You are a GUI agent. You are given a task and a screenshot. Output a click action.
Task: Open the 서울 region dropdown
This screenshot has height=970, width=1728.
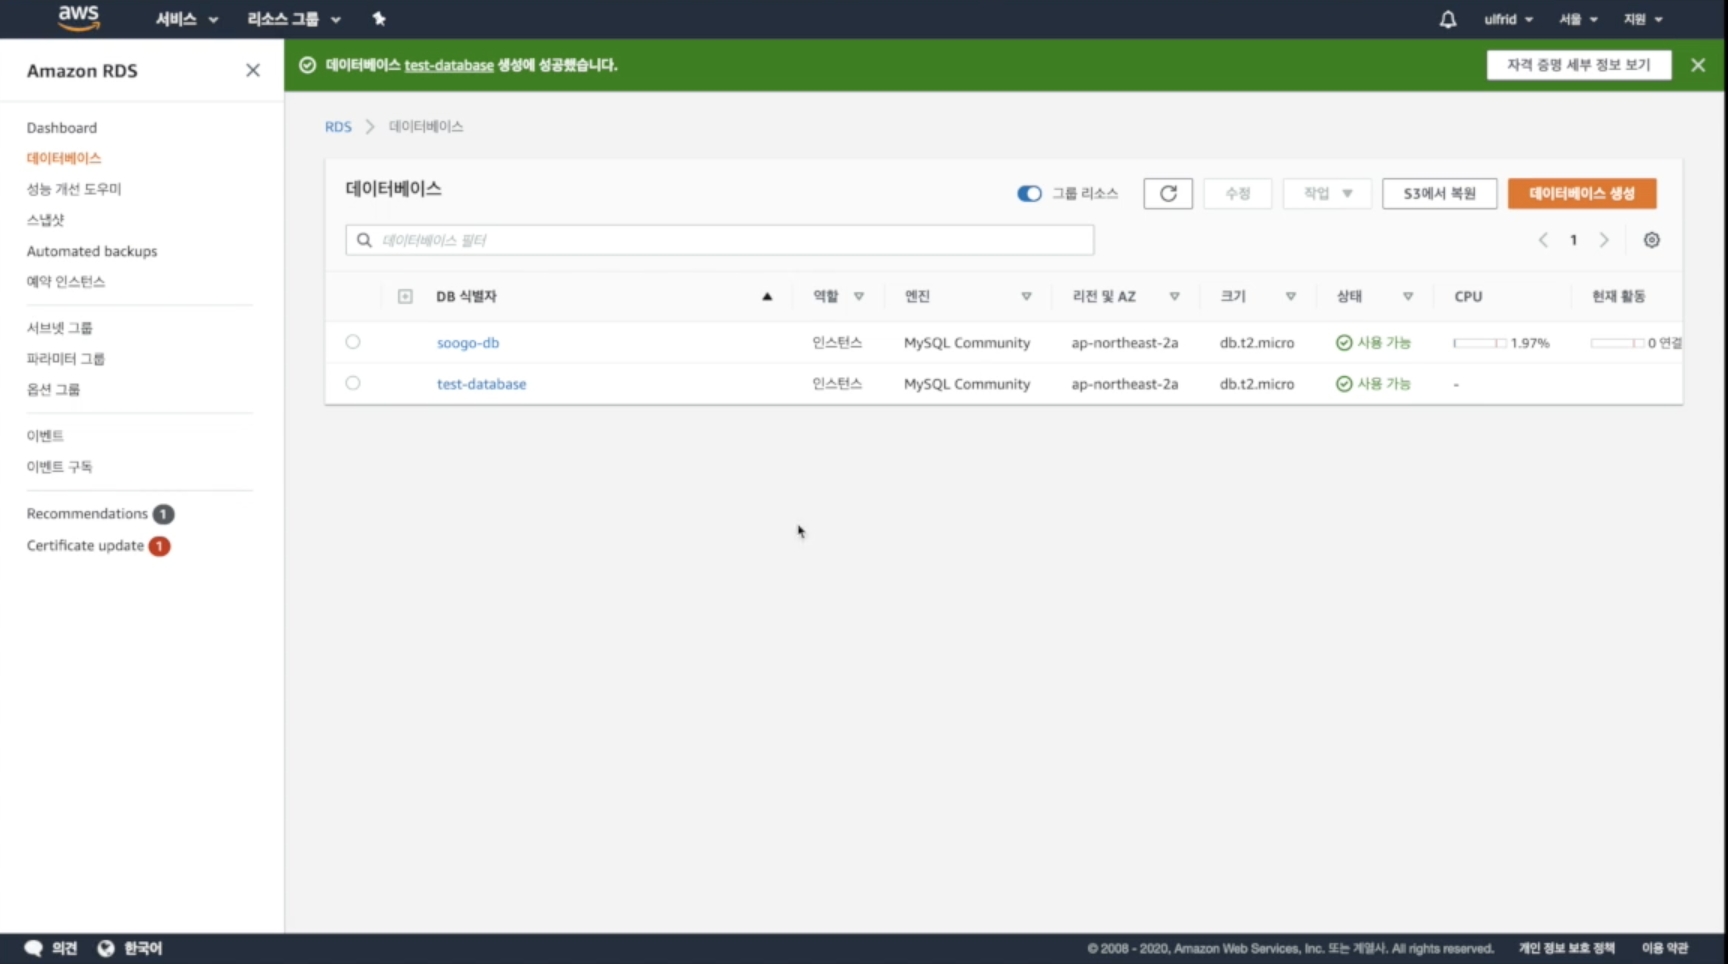[1577, 19]
